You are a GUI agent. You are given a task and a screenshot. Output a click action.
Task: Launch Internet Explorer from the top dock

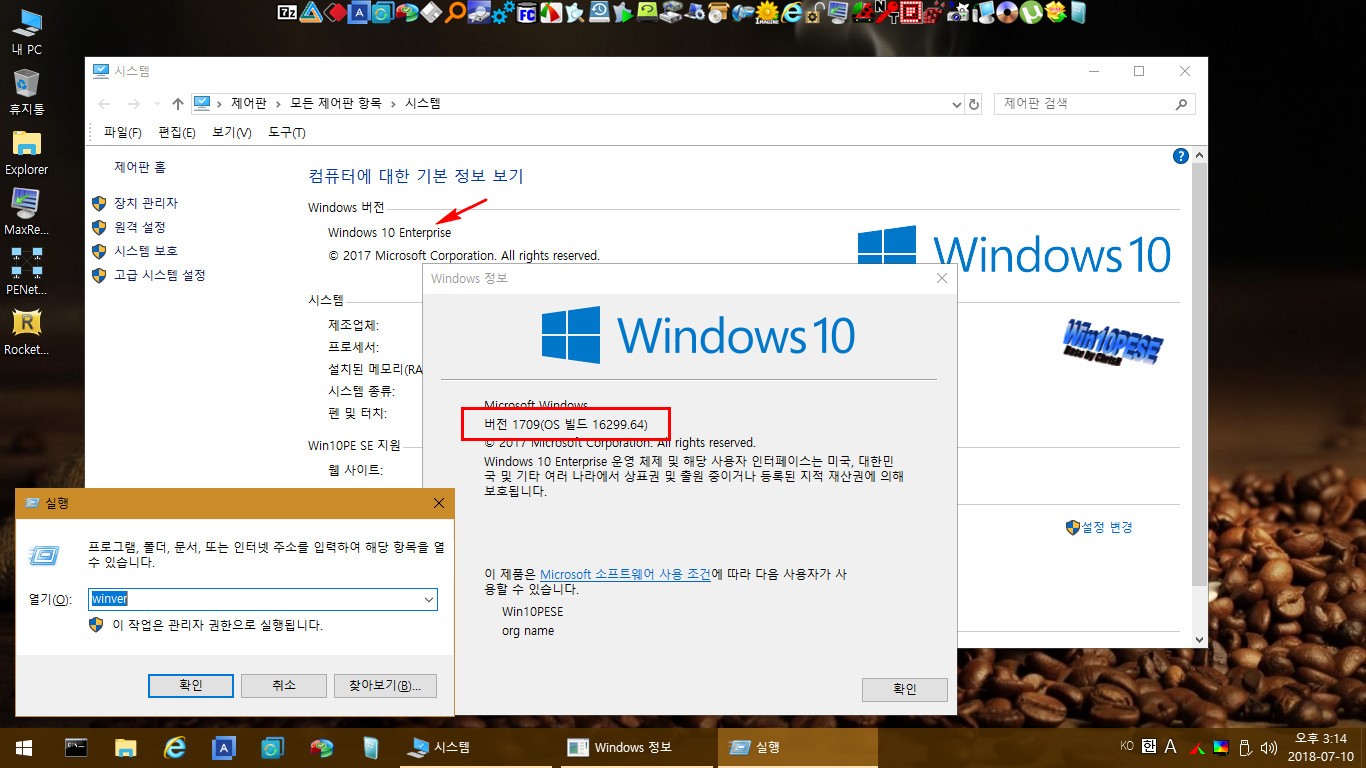[791, 12]
